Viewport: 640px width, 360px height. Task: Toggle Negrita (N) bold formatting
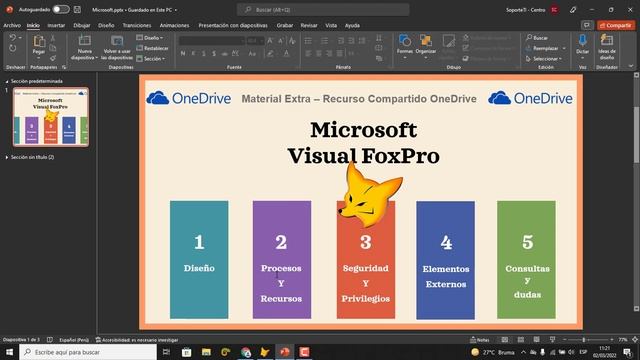coord(183,53)
